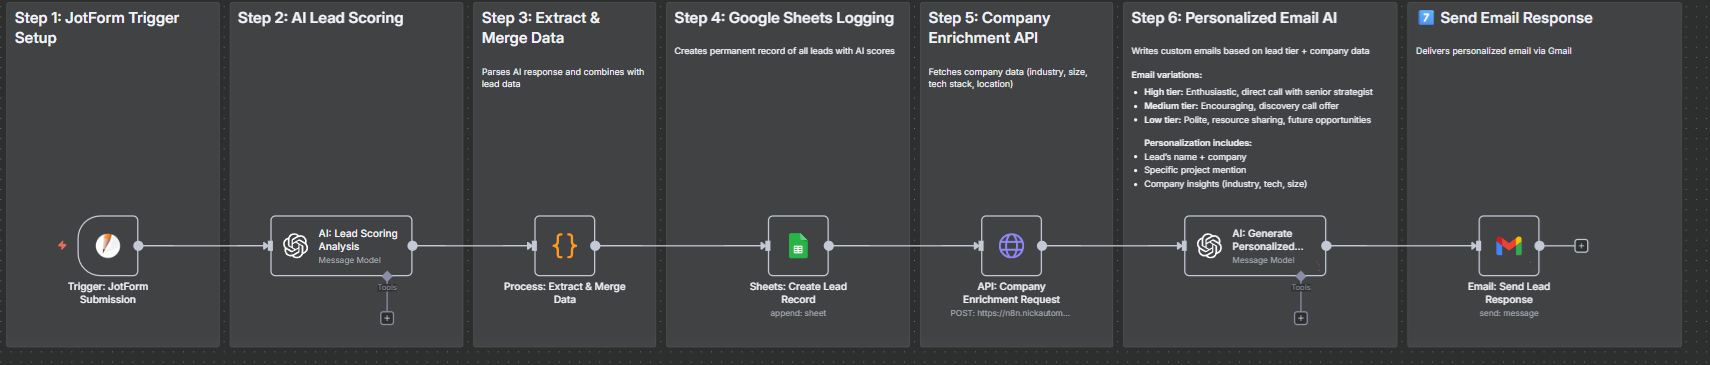The height and width of the screenshot is (365, 1710).
Task: Select the Company Enrichment HTTP request globe node
Action: pyautogui.click(x=1011, y=246)
